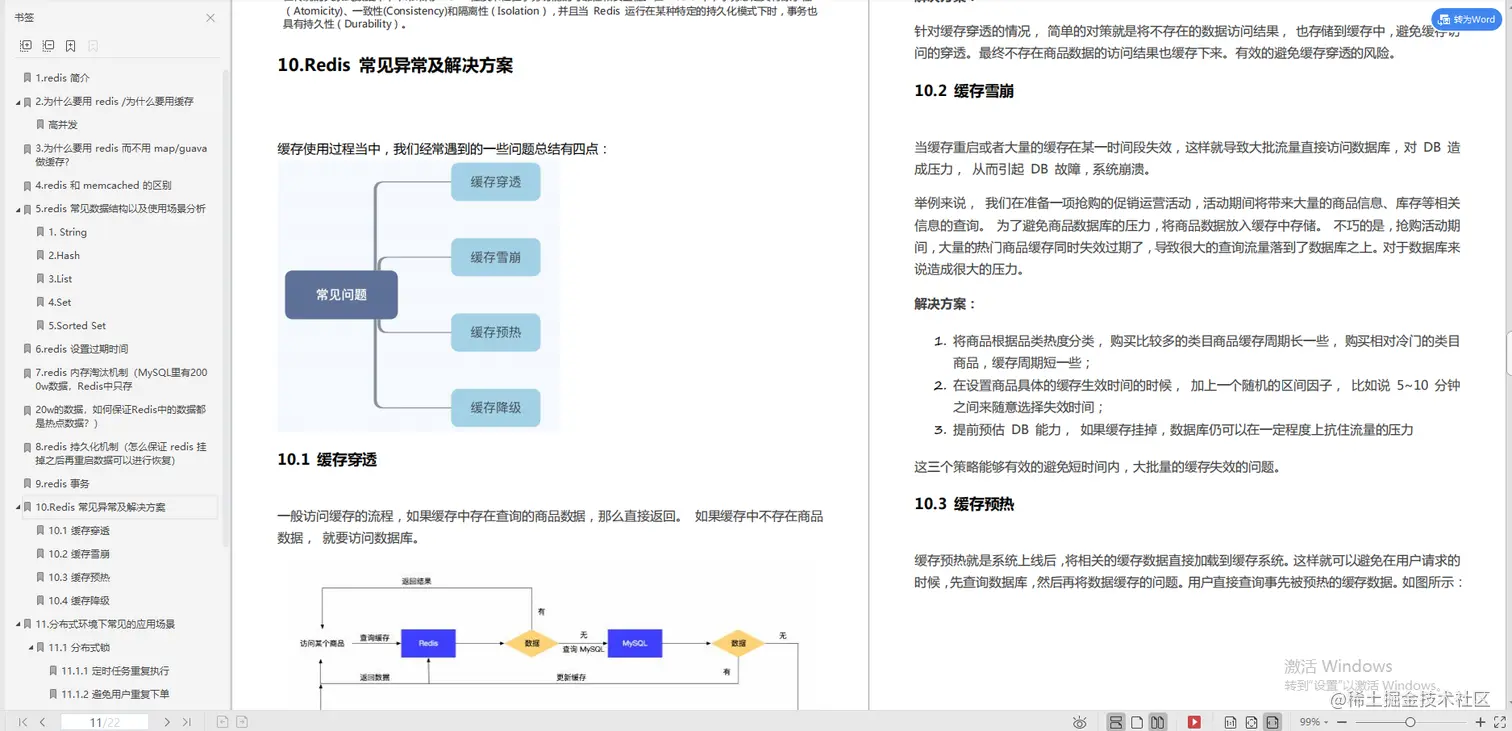The width and height of the screenshot is (1512, 731).
Task: Toggle continuous scrolling page layout
Action: [1117, 721]
